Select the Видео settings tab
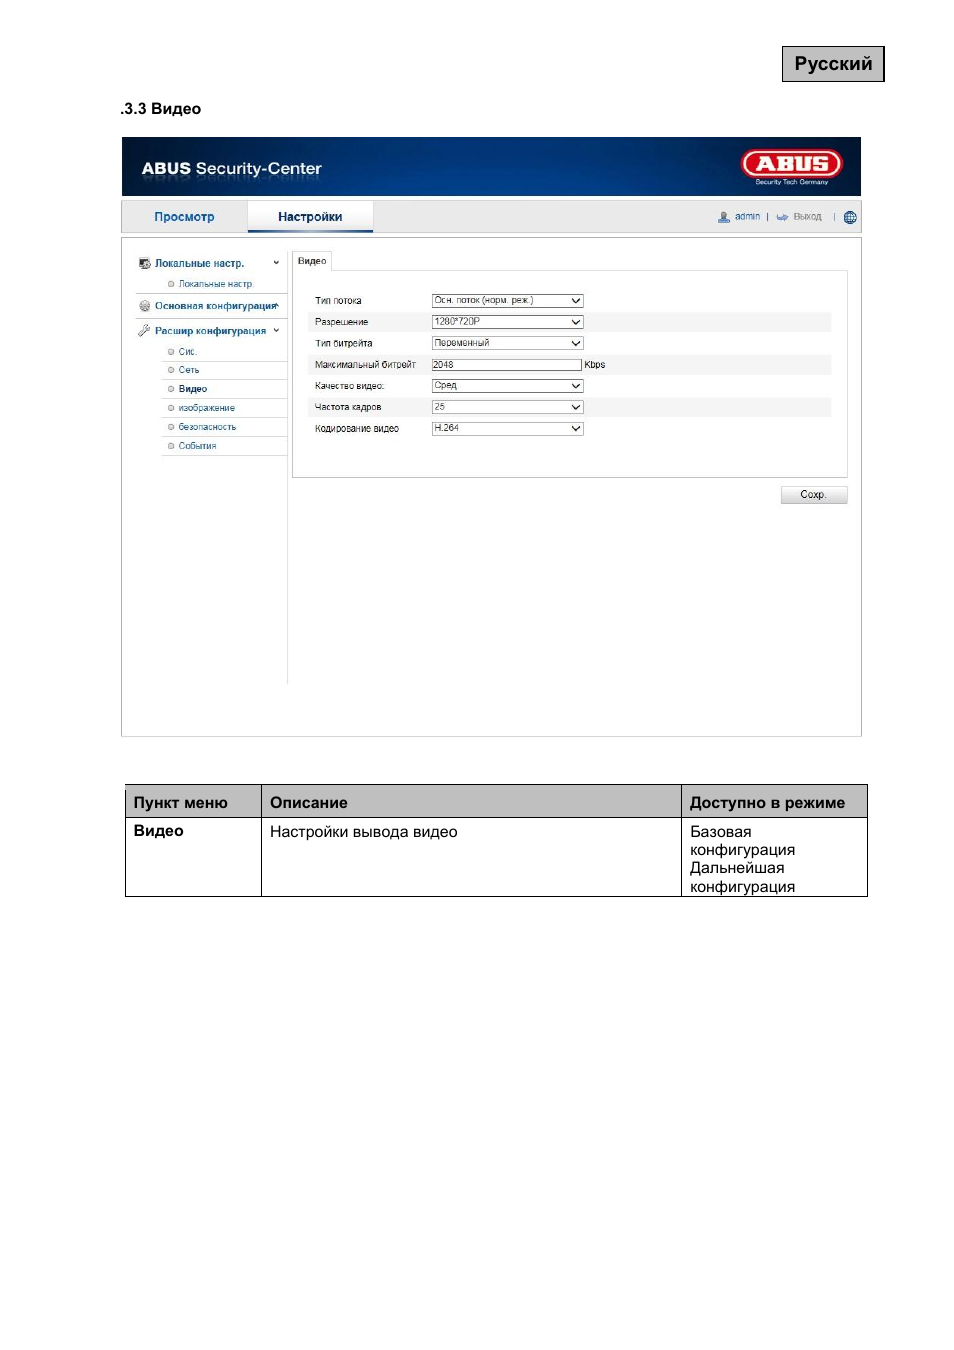This screenshot has width=954, height=1350. (312, 261)
